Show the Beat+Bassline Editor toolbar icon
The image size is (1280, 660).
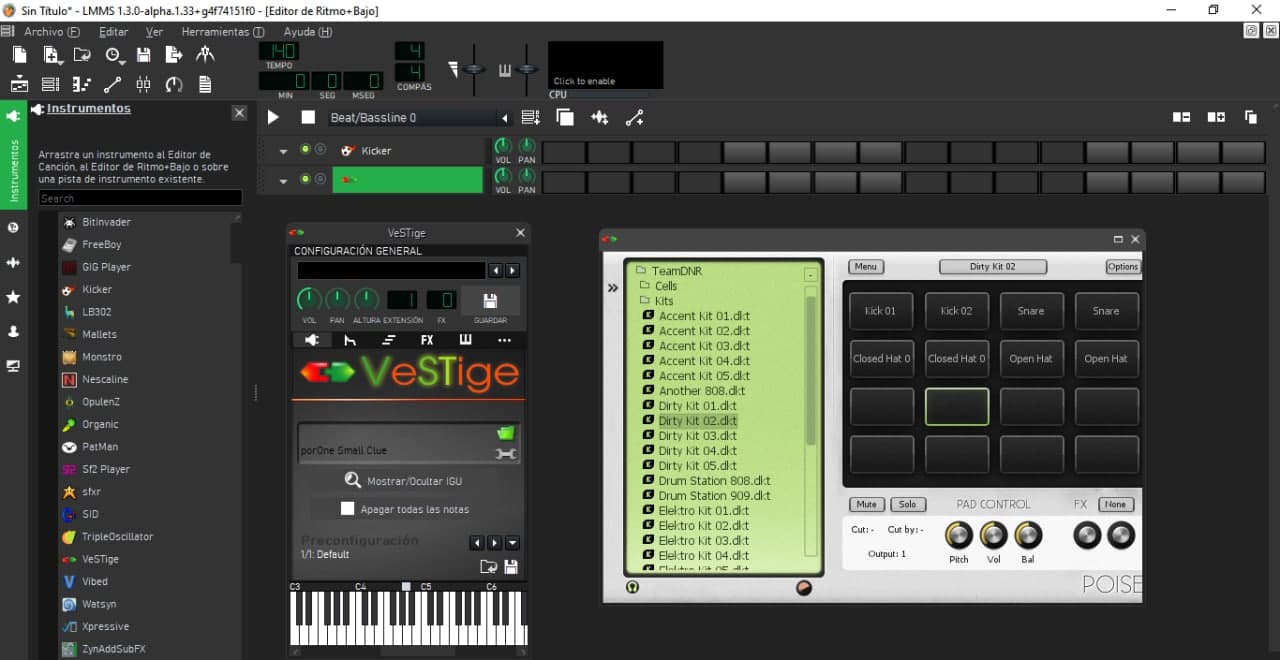[x=50, y=85]
